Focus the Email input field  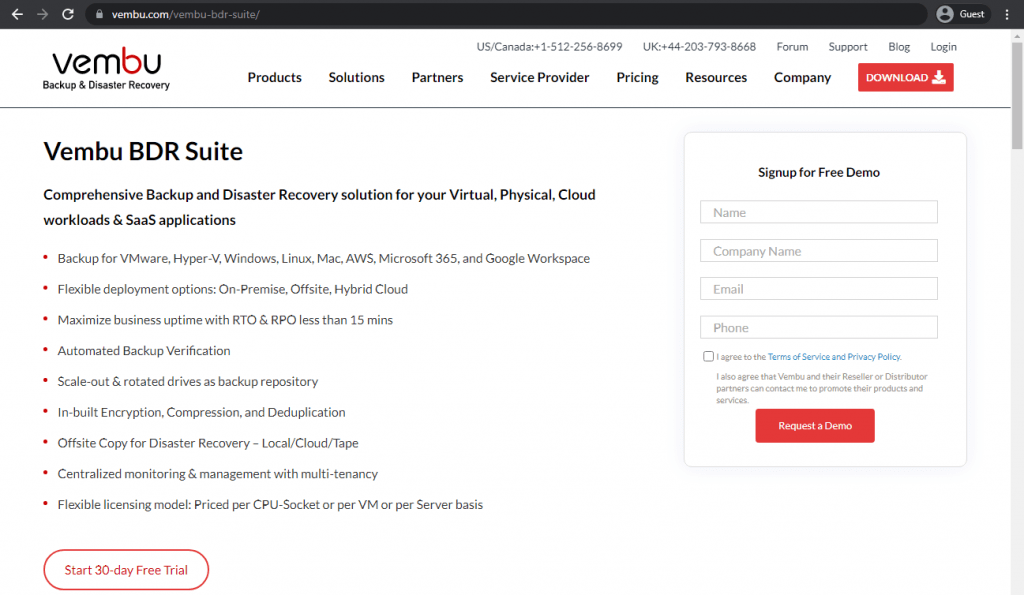coord(818,289)
